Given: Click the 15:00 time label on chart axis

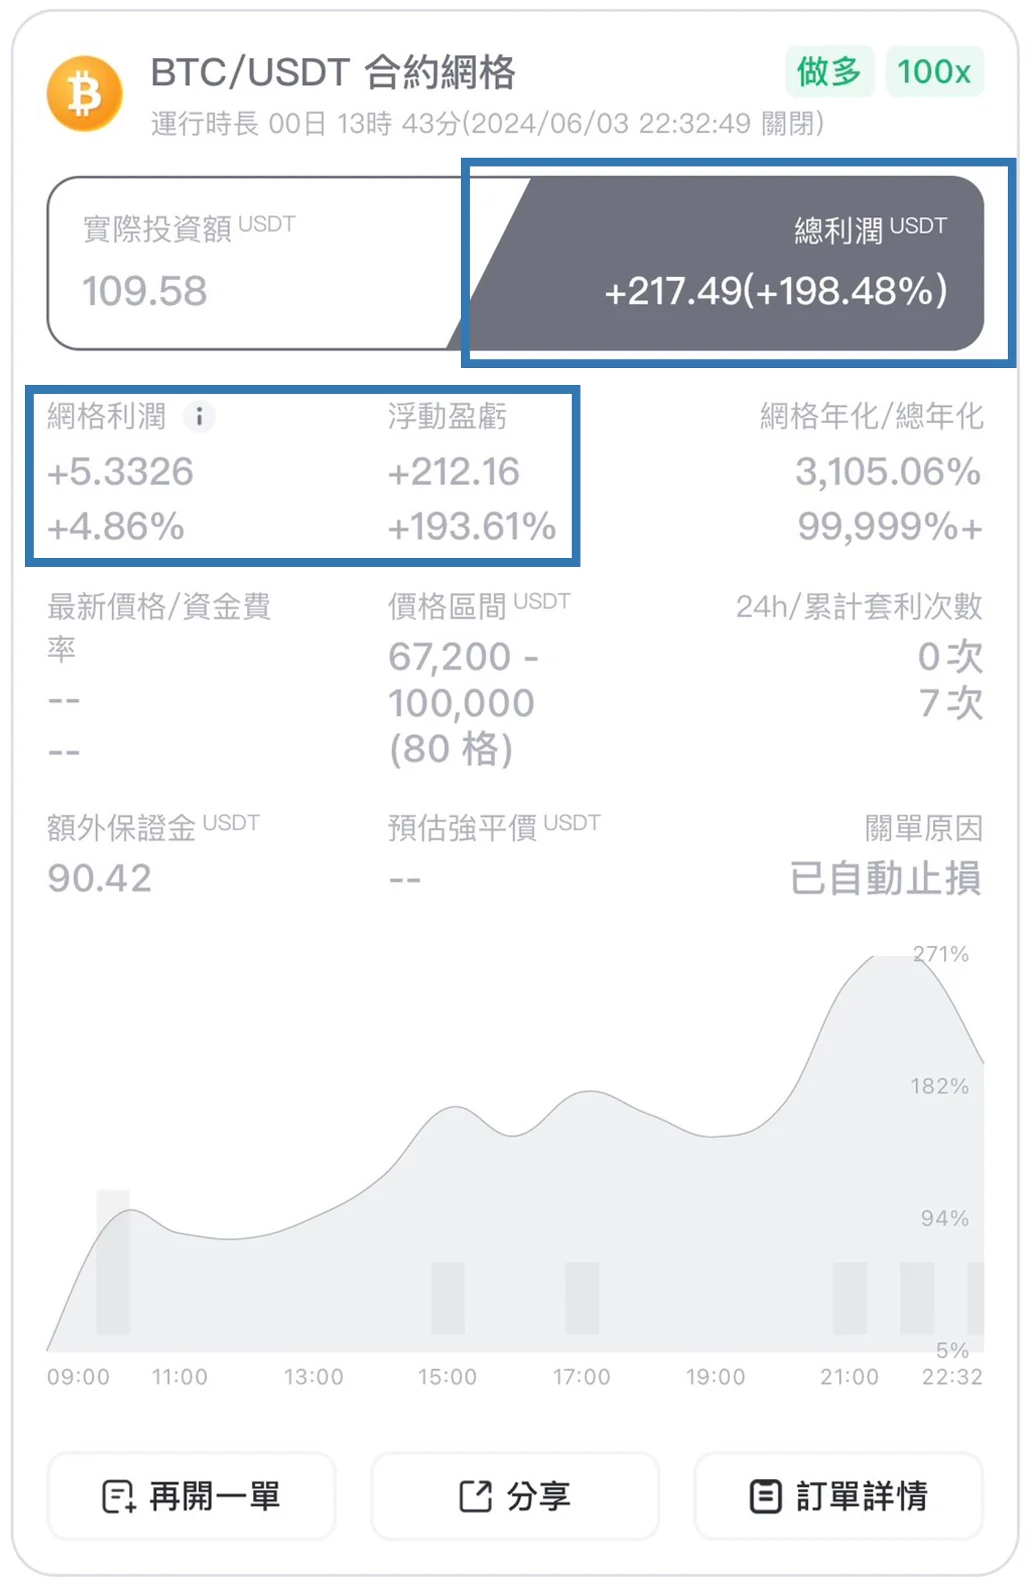Looking at the screenshot, I should click(447, 1377).
